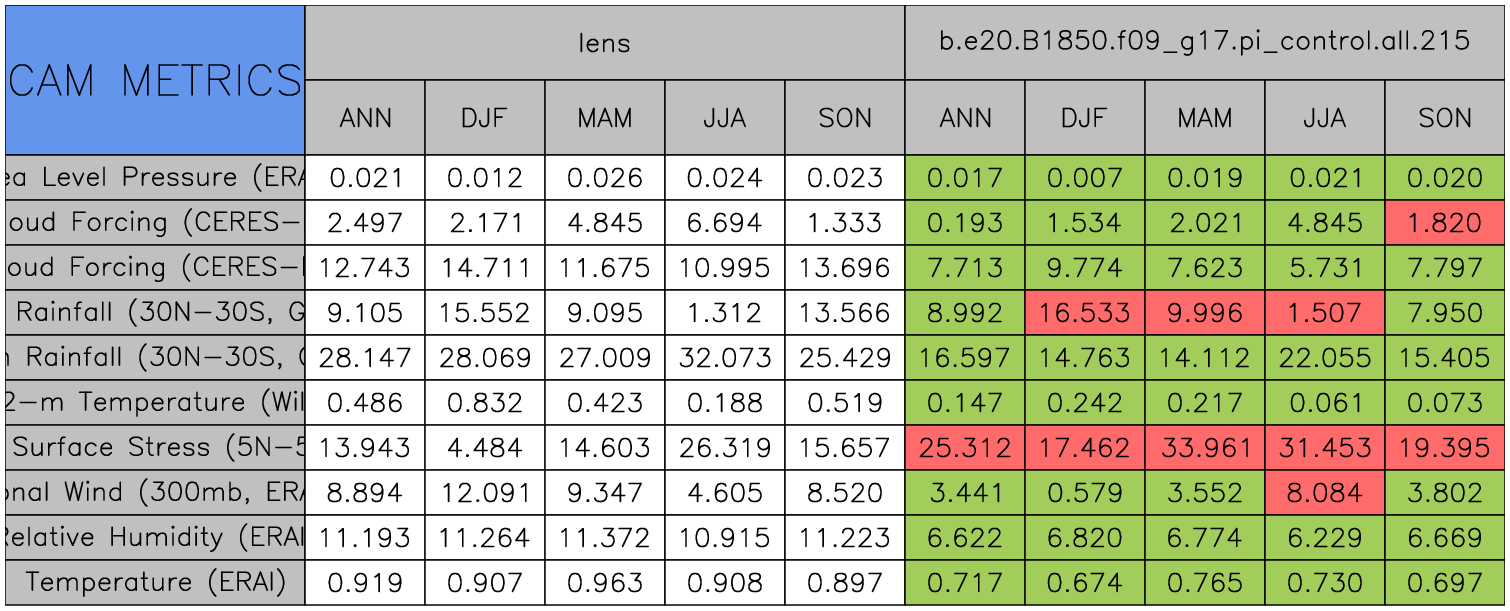1510x611 pixels.
Task: Select the red cell with value 8.084
Action: 1324,492
